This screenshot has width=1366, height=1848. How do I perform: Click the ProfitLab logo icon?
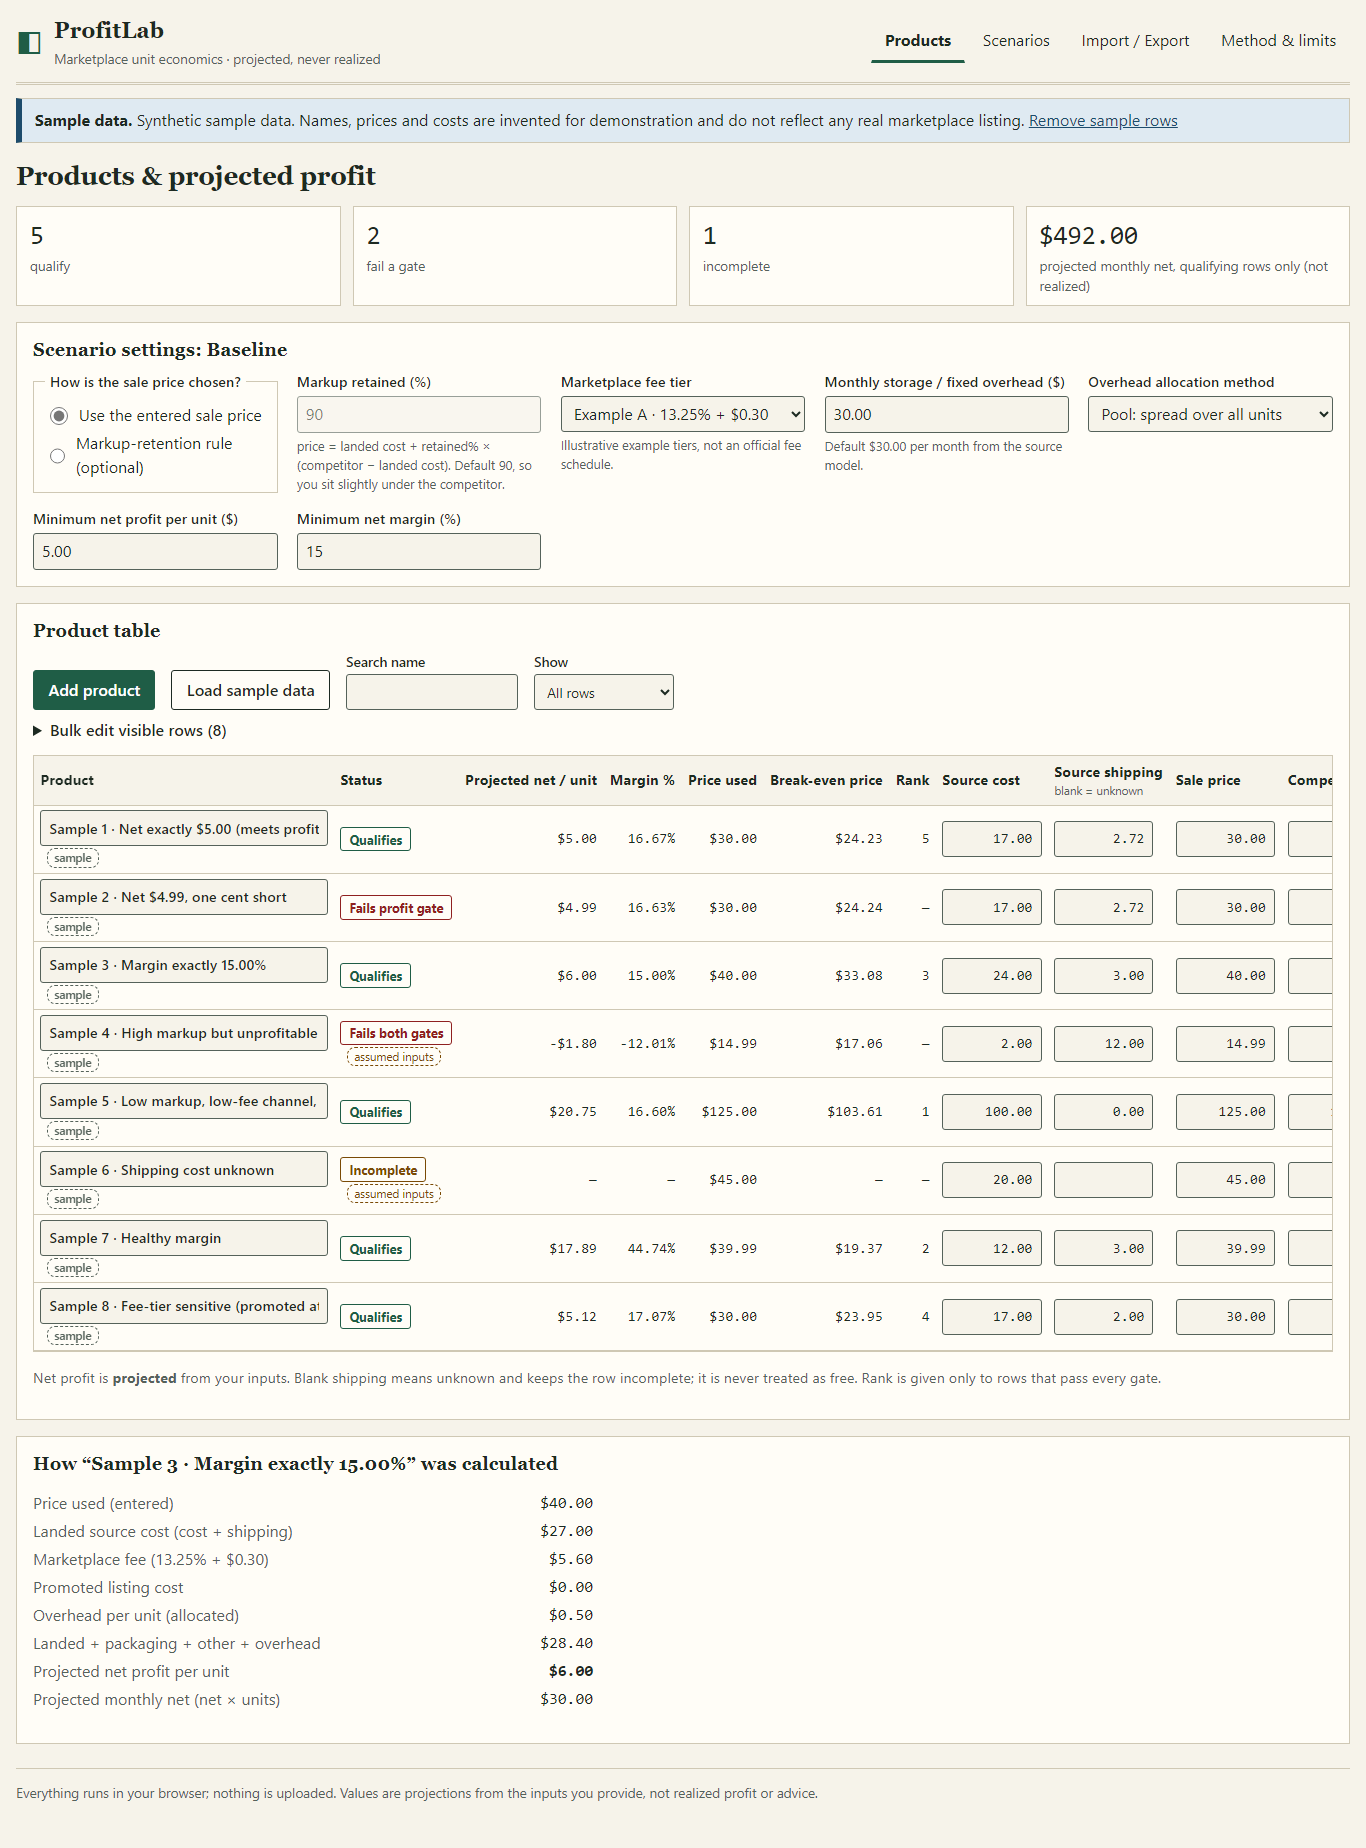(x=30, y=42)
